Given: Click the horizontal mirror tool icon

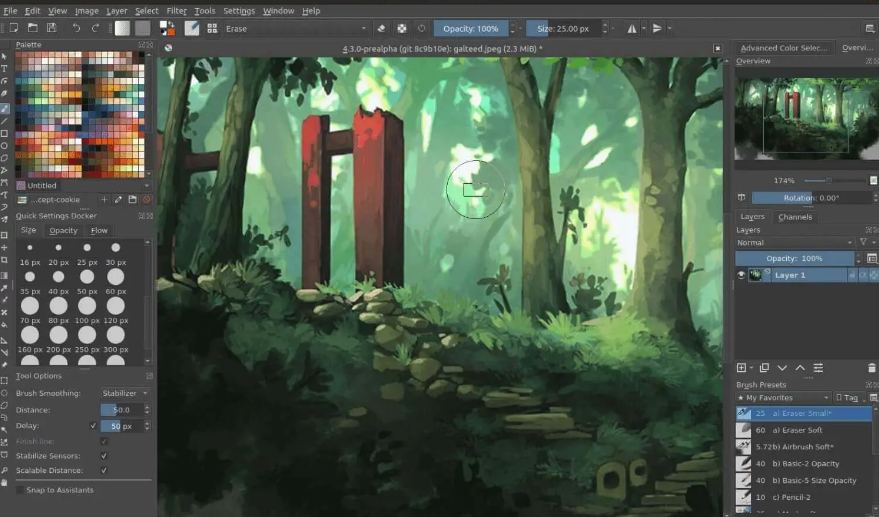Looking at the screenshot, I should point(632,28).
